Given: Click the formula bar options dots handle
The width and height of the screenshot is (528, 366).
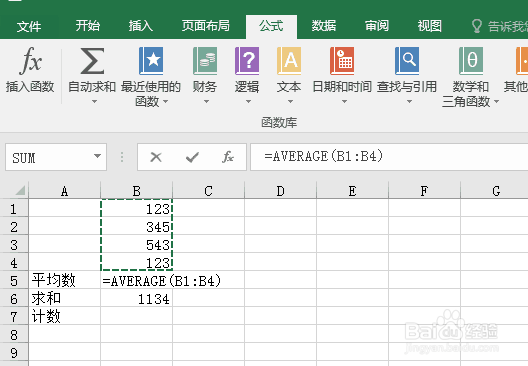Looking at the screenshot, I should 122,157.
